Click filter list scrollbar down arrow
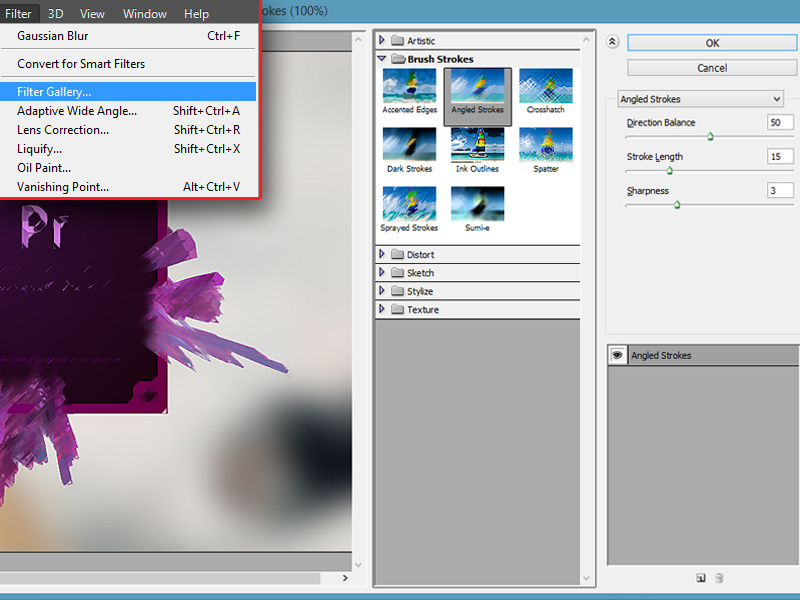 coord(586,578)
